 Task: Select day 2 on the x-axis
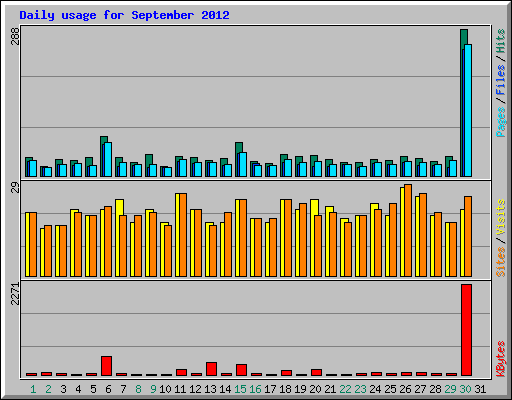tap(48, 389)
